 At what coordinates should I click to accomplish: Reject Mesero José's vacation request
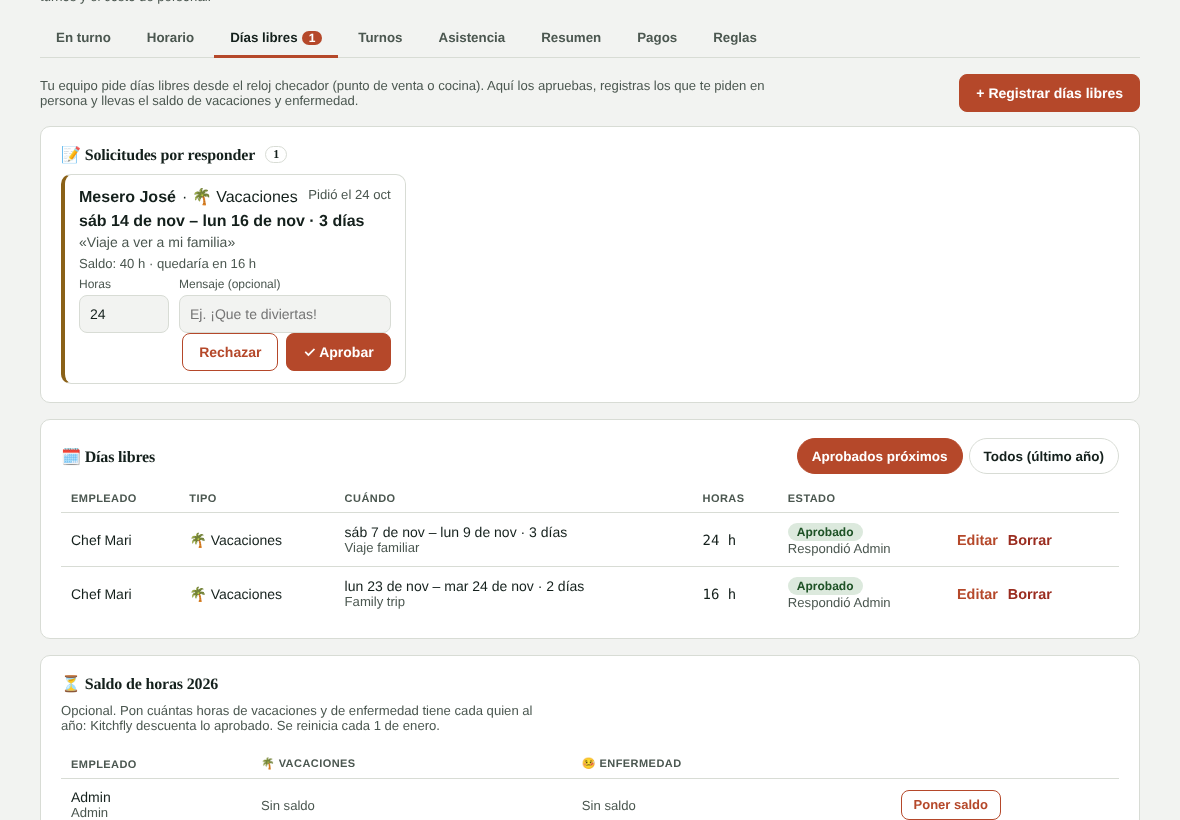tap(230, 352)
